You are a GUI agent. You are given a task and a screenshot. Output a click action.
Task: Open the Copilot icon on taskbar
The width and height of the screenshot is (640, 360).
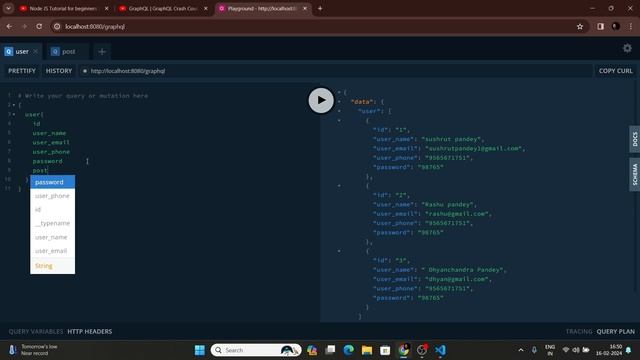(x=312, y=350)
